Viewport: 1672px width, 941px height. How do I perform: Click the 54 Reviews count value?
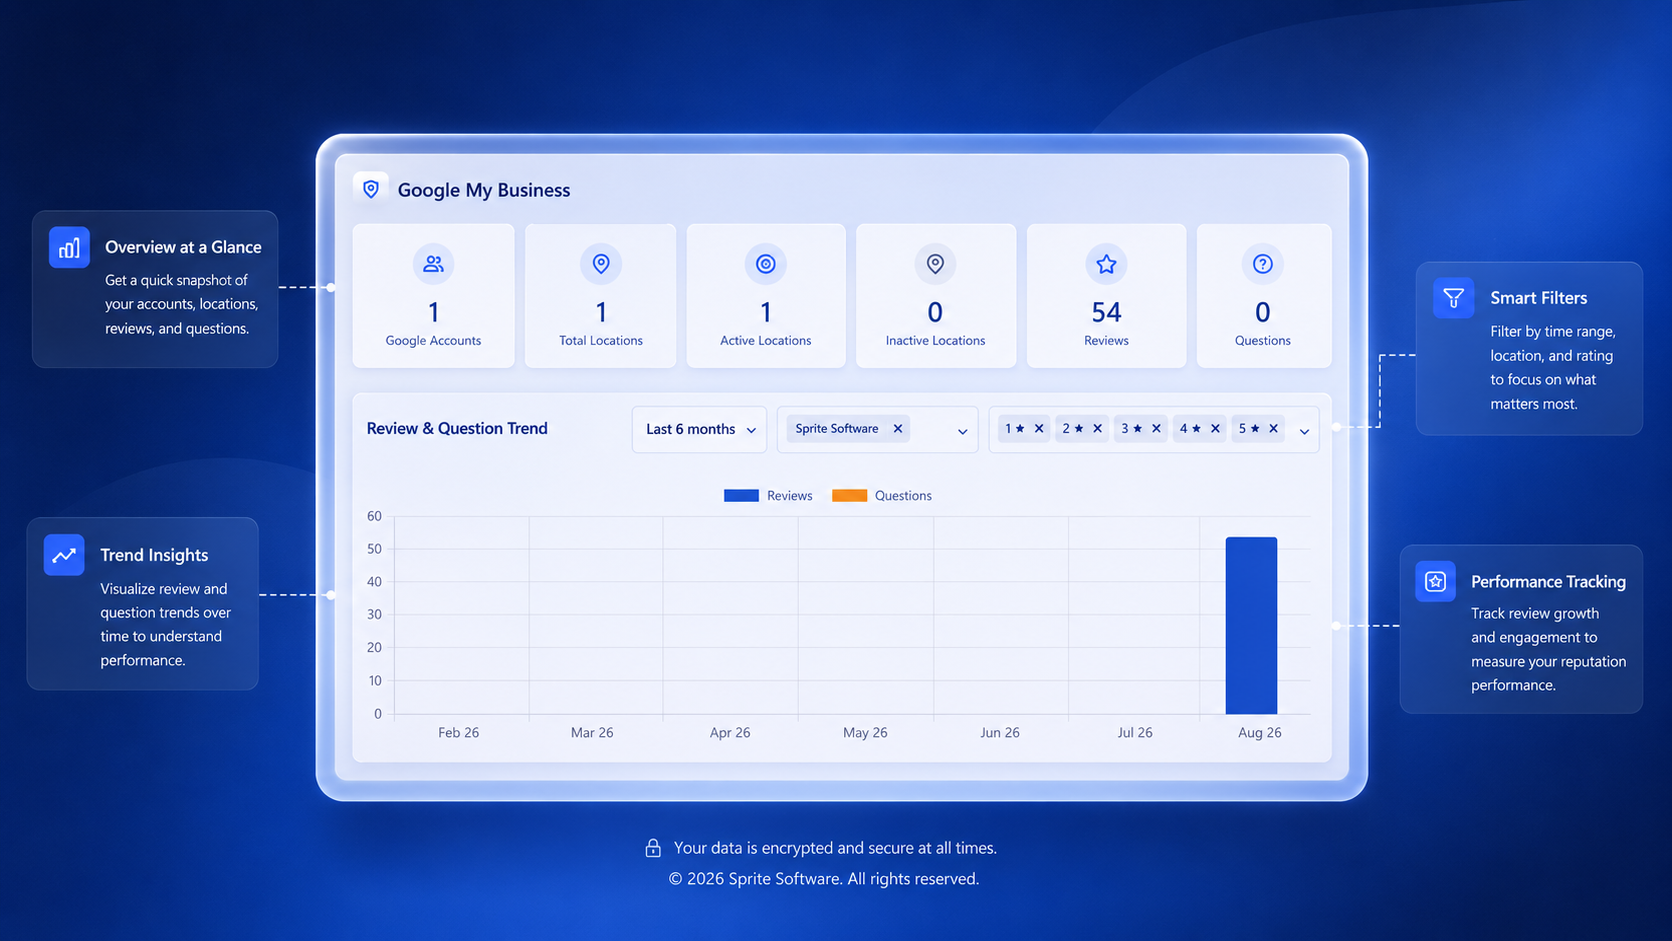pos(1106,312)
